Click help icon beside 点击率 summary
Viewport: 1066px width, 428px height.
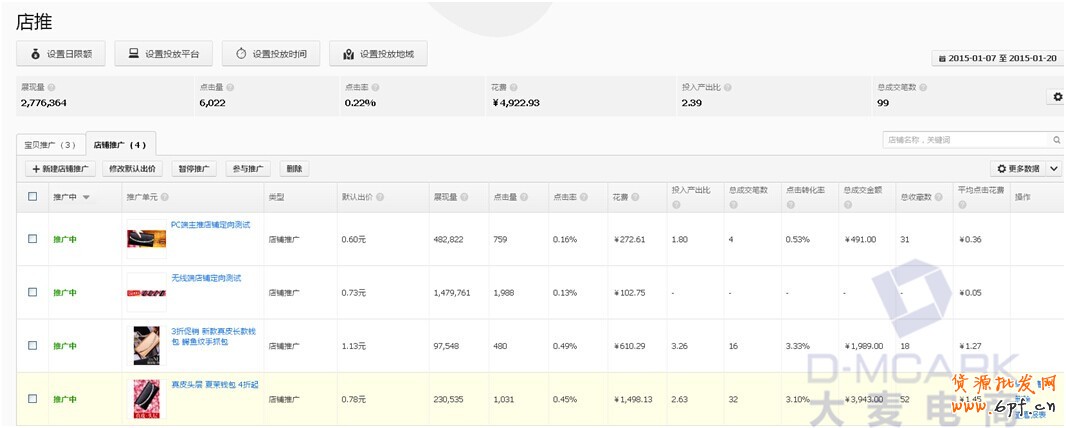[374, 88]
